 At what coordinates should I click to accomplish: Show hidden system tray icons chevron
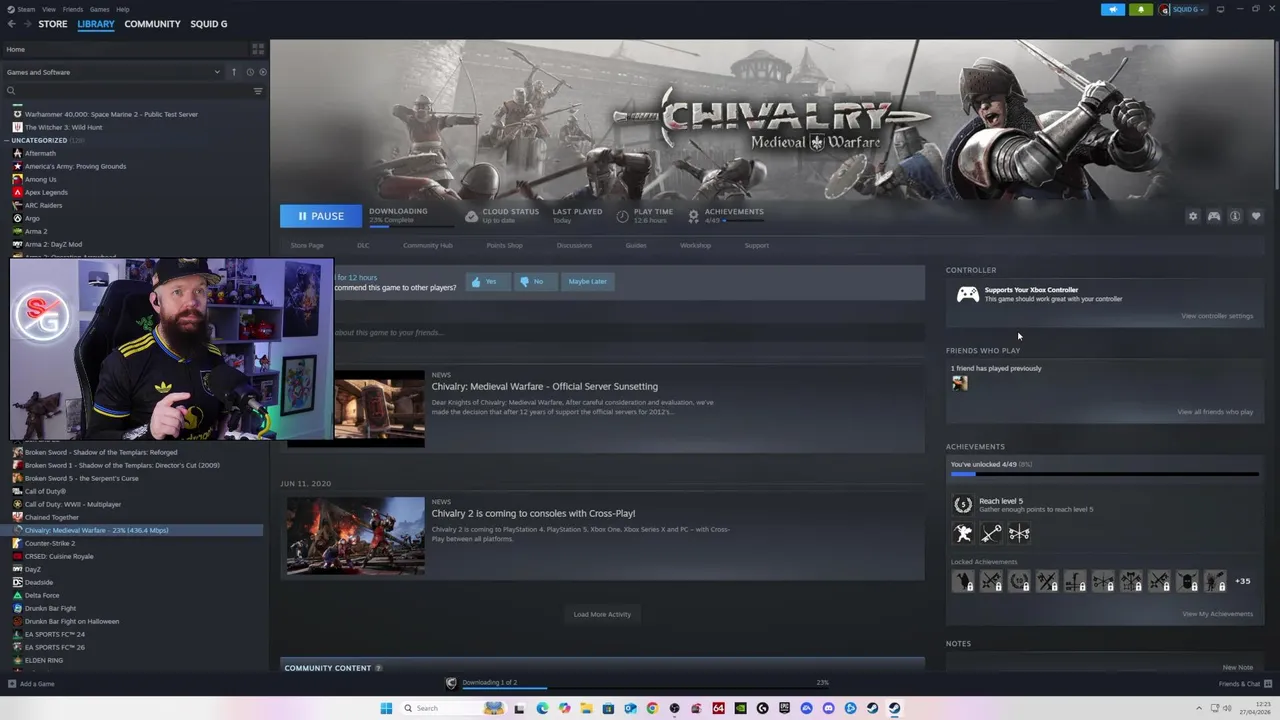coord(1199,708)
